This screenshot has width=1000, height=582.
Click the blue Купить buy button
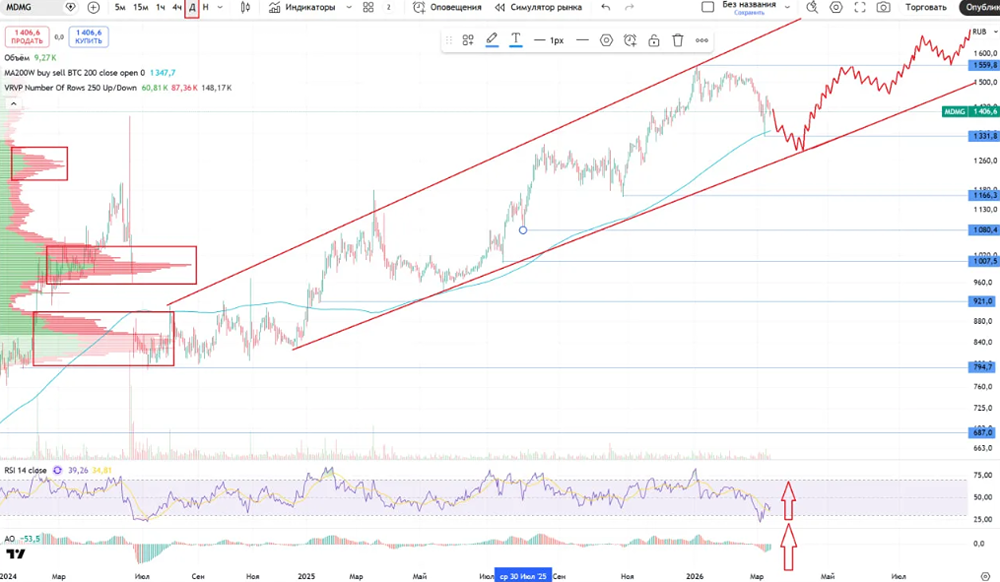pyautogui.click(x=89, y=37)
